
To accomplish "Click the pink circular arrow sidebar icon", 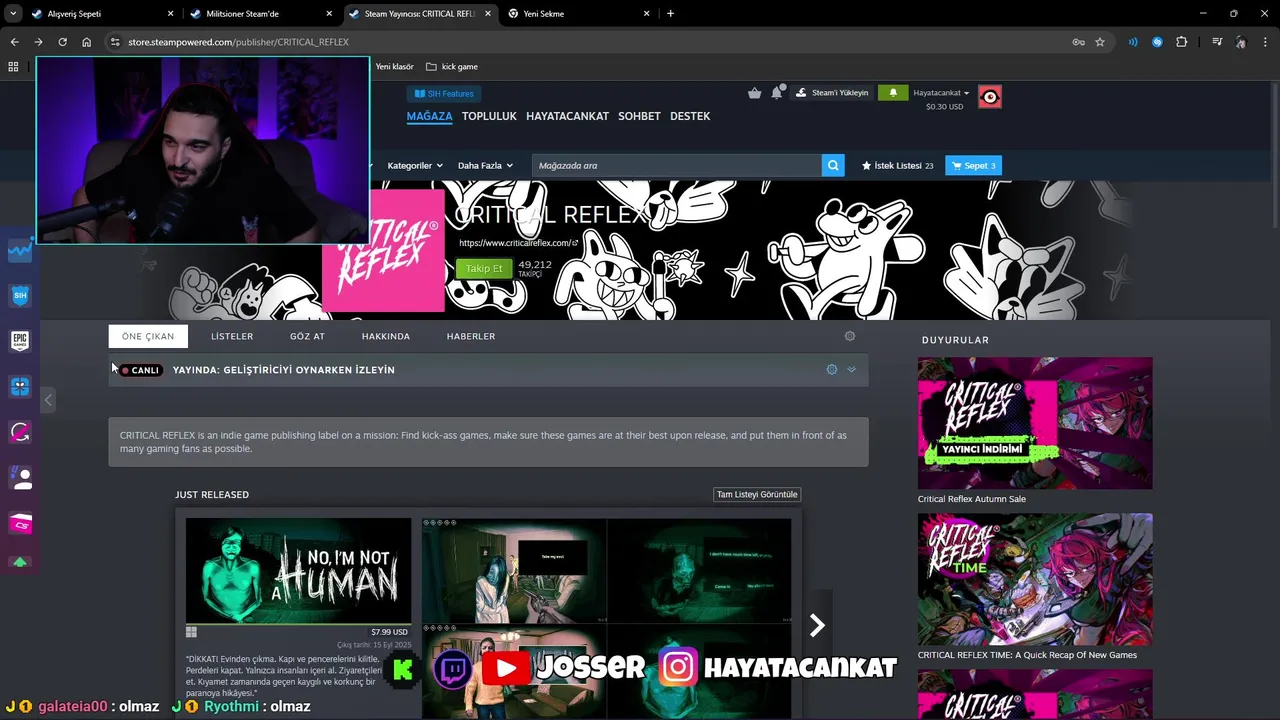I will tap(20, 432).
